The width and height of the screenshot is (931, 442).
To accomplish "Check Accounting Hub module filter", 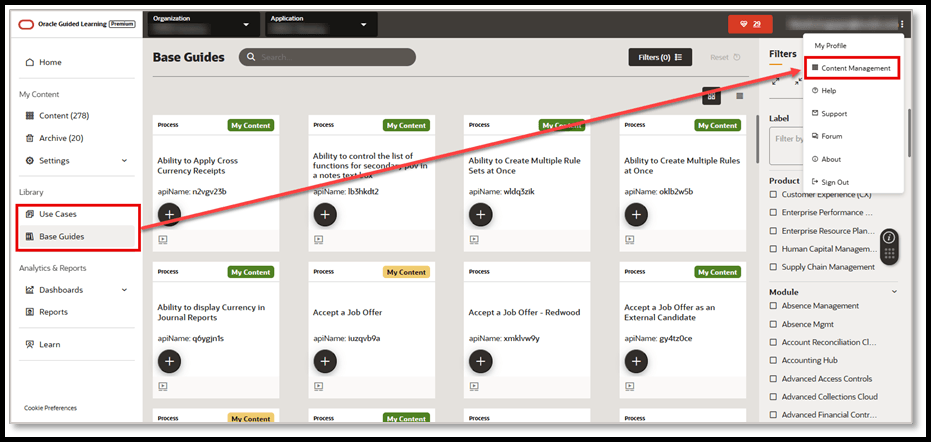I will [773, 360].
